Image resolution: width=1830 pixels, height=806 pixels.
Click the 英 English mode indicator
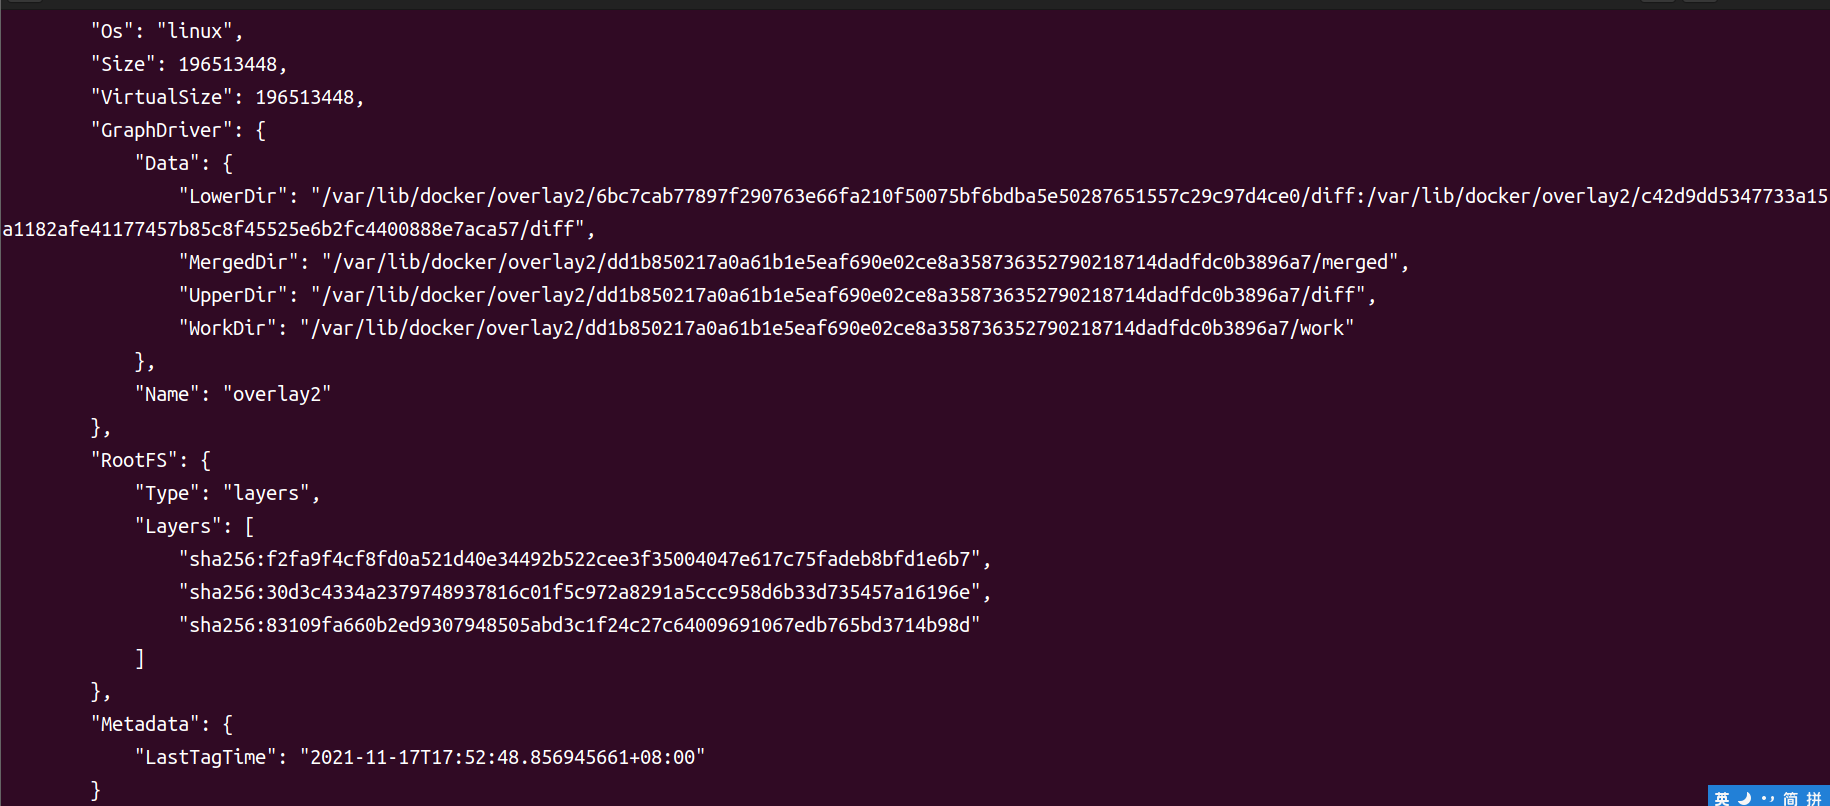click(1722, 798)
